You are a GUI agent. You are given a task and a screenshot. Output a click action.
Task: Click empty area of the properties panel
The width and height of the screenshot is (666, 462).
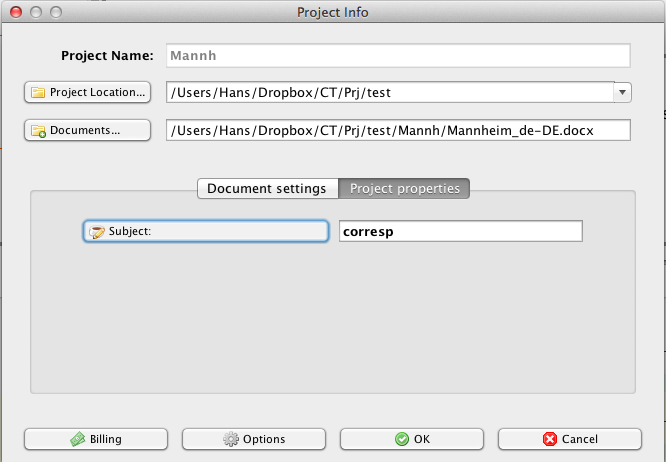point(332,320)
